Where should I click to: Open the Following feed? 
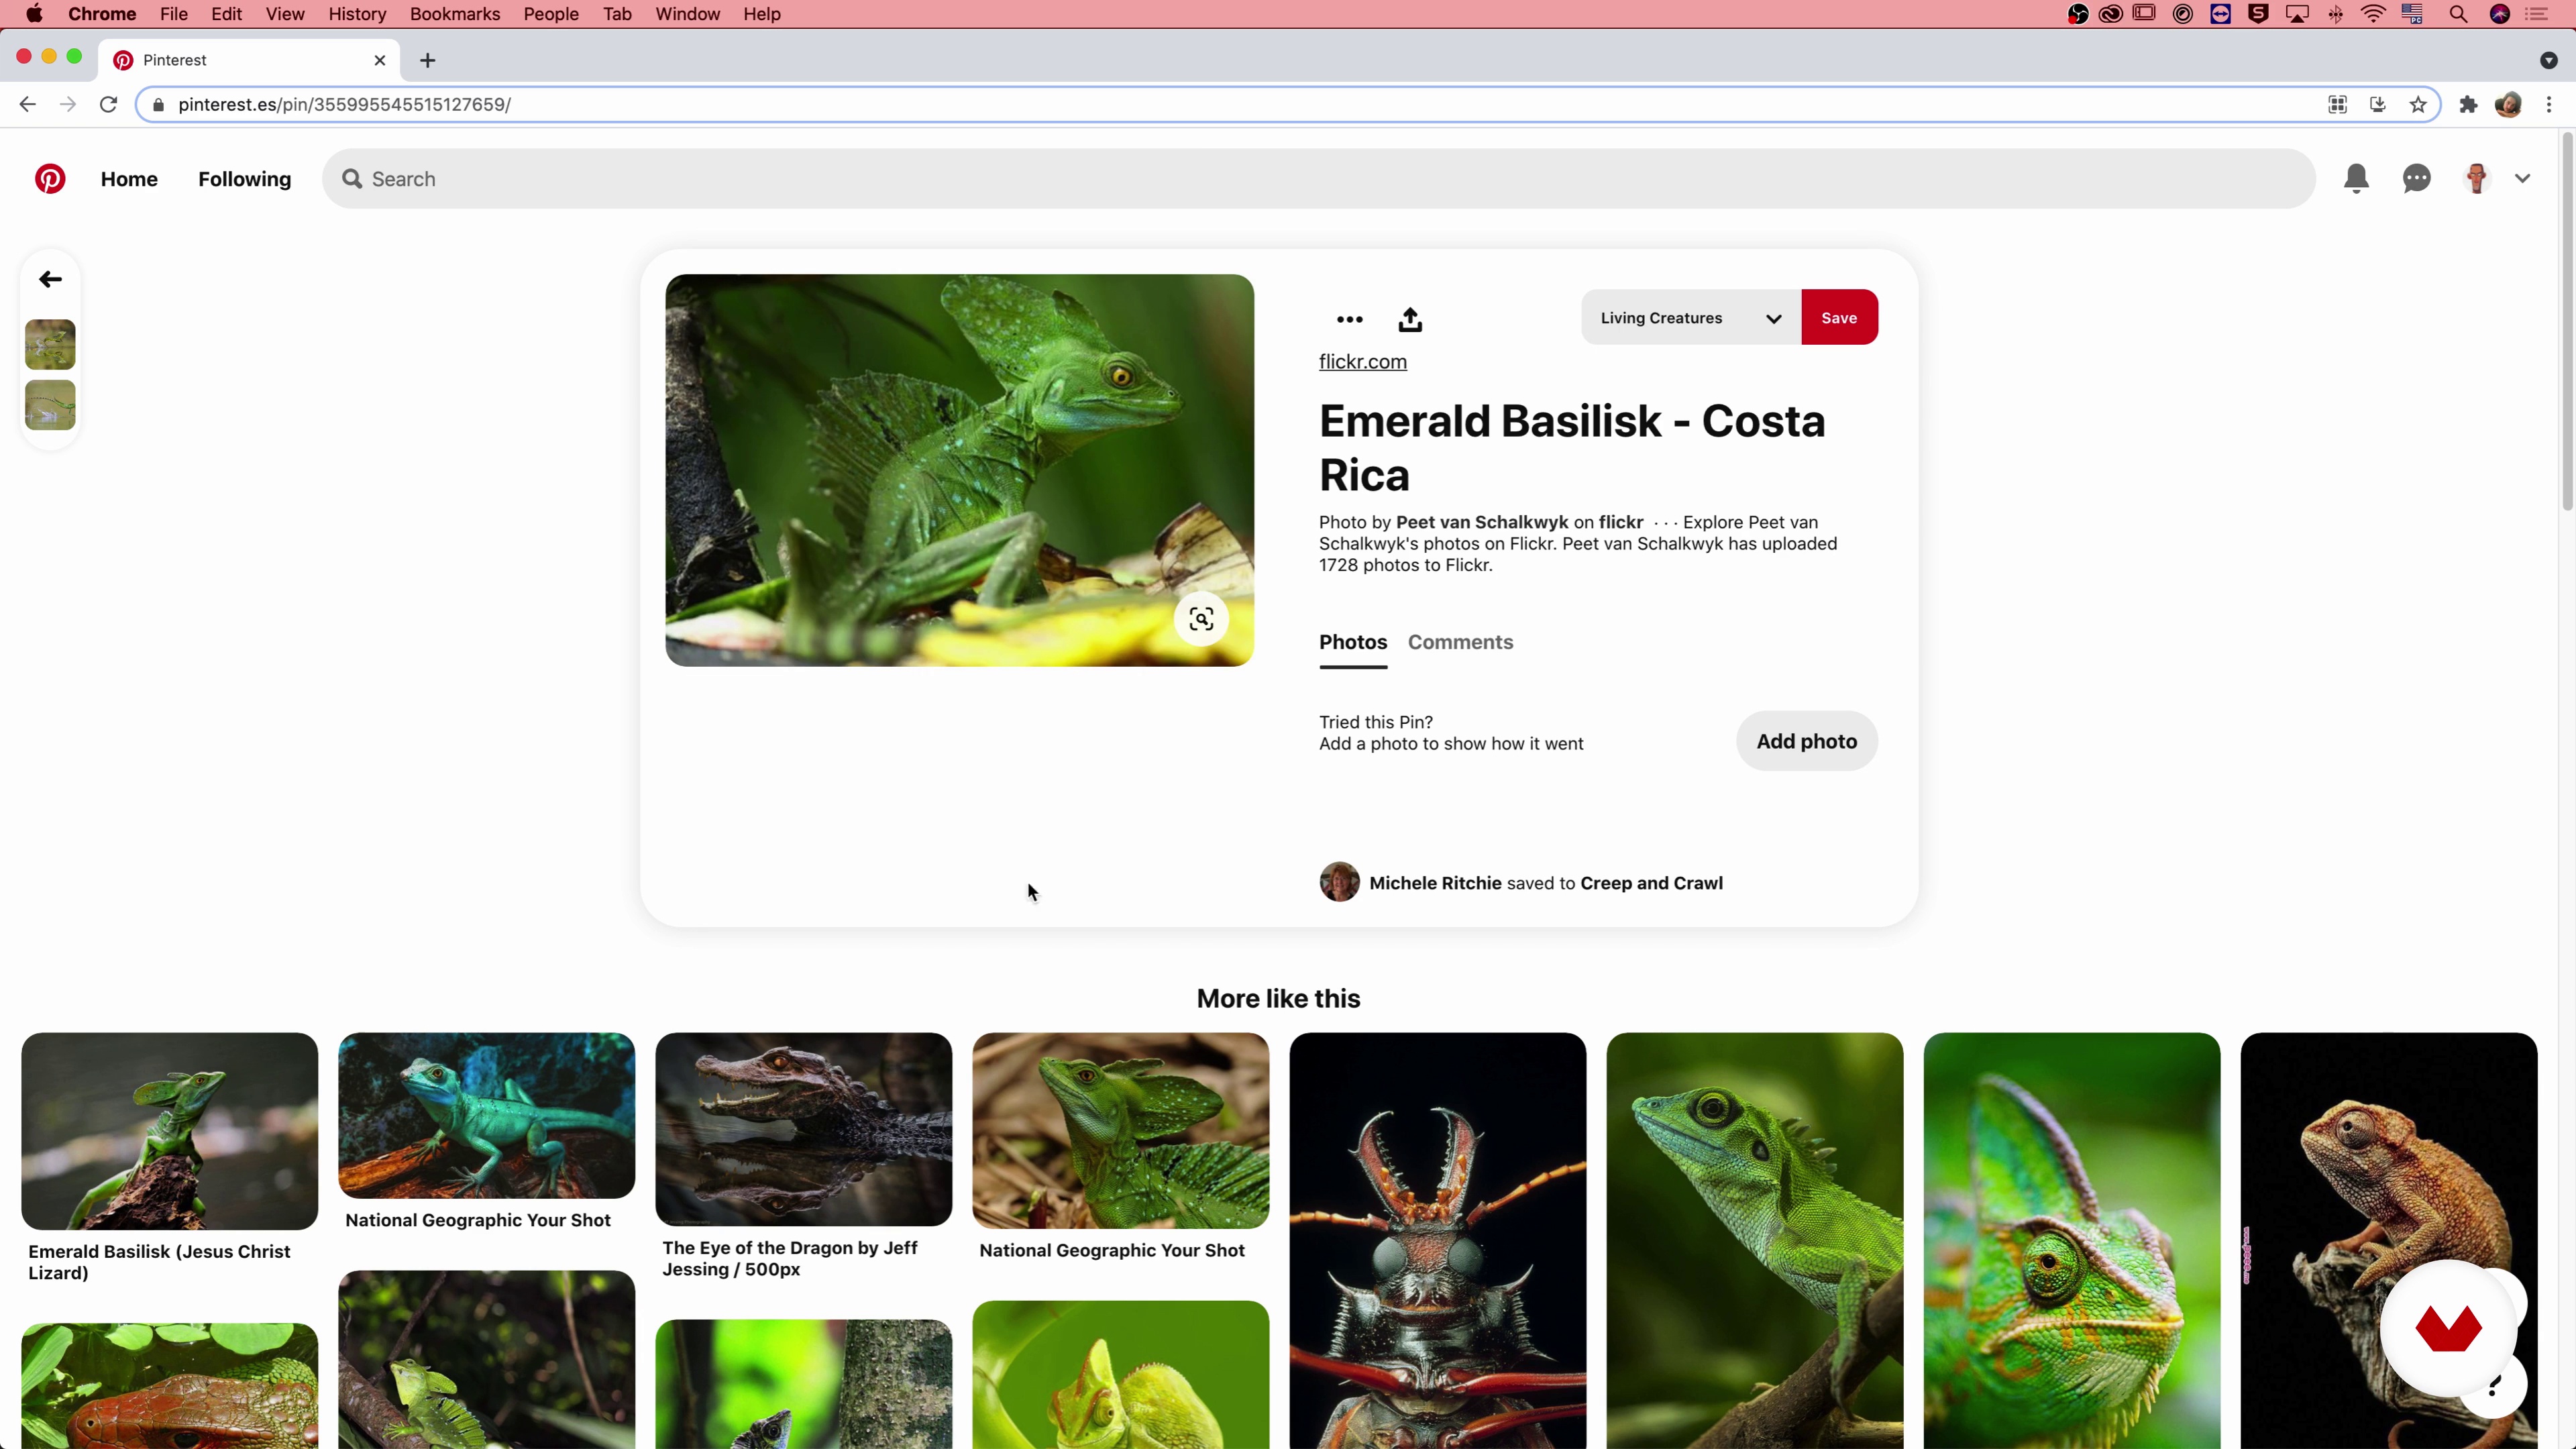click(244, 179)
